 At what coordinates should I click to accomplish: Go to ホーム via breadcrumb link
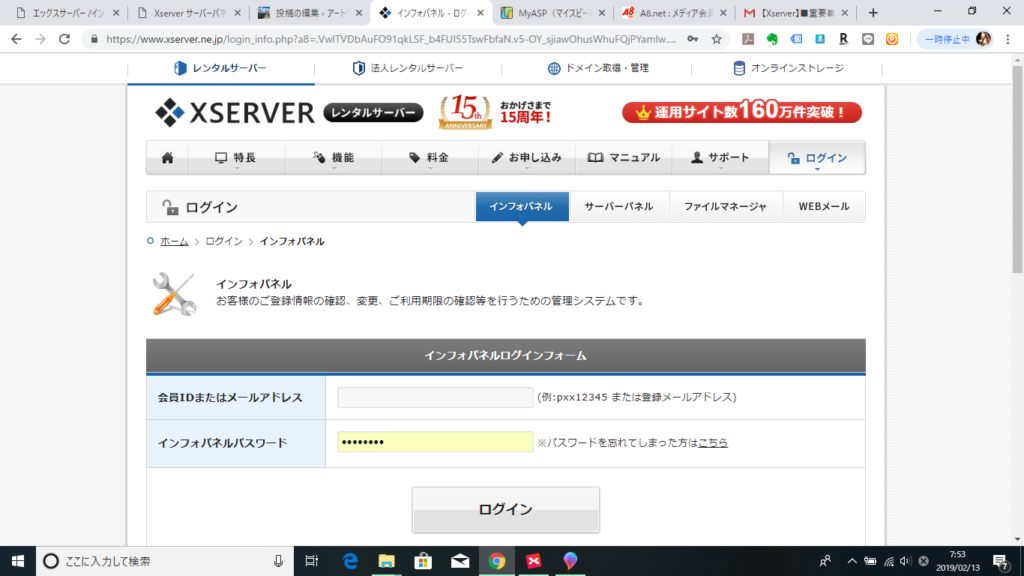tap(174, 242)
